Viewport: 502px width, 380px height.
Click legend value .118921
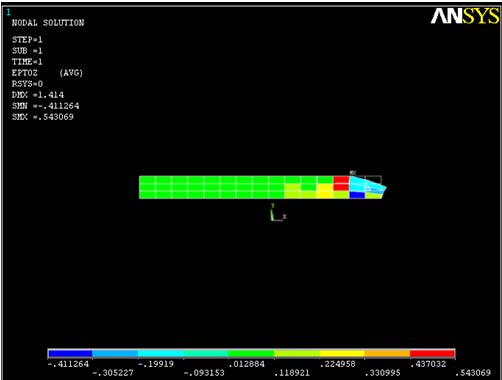(292, 373)
